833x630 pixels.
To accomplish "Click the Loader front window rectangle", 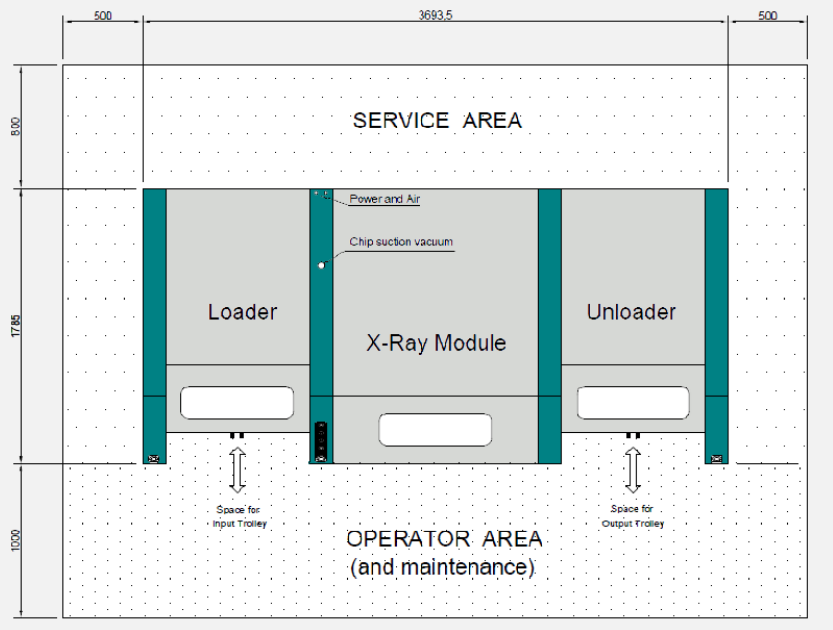I will [x=237, y=403].
